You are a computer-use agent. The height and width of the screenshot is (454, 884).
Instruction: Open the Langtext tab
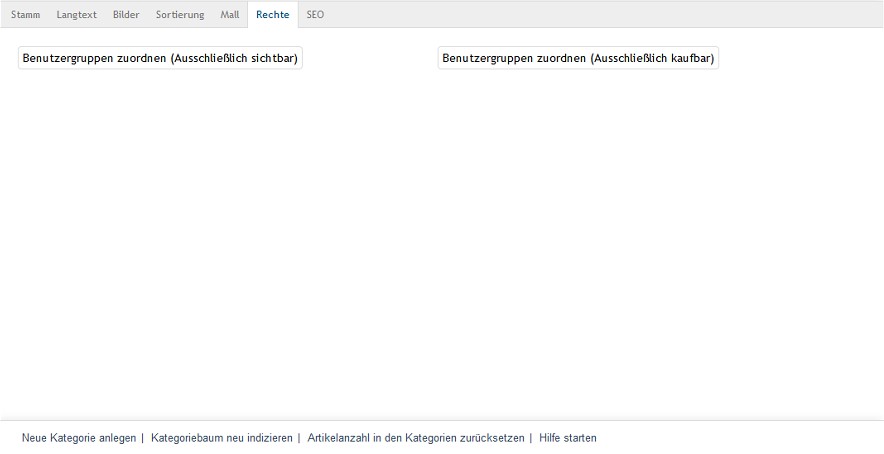76,15
